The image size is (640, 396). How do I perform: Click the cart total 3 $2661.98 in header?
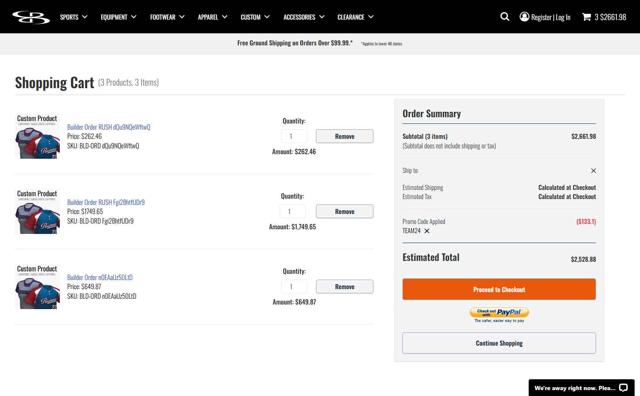pyautogui.click(x=610, y=17)
